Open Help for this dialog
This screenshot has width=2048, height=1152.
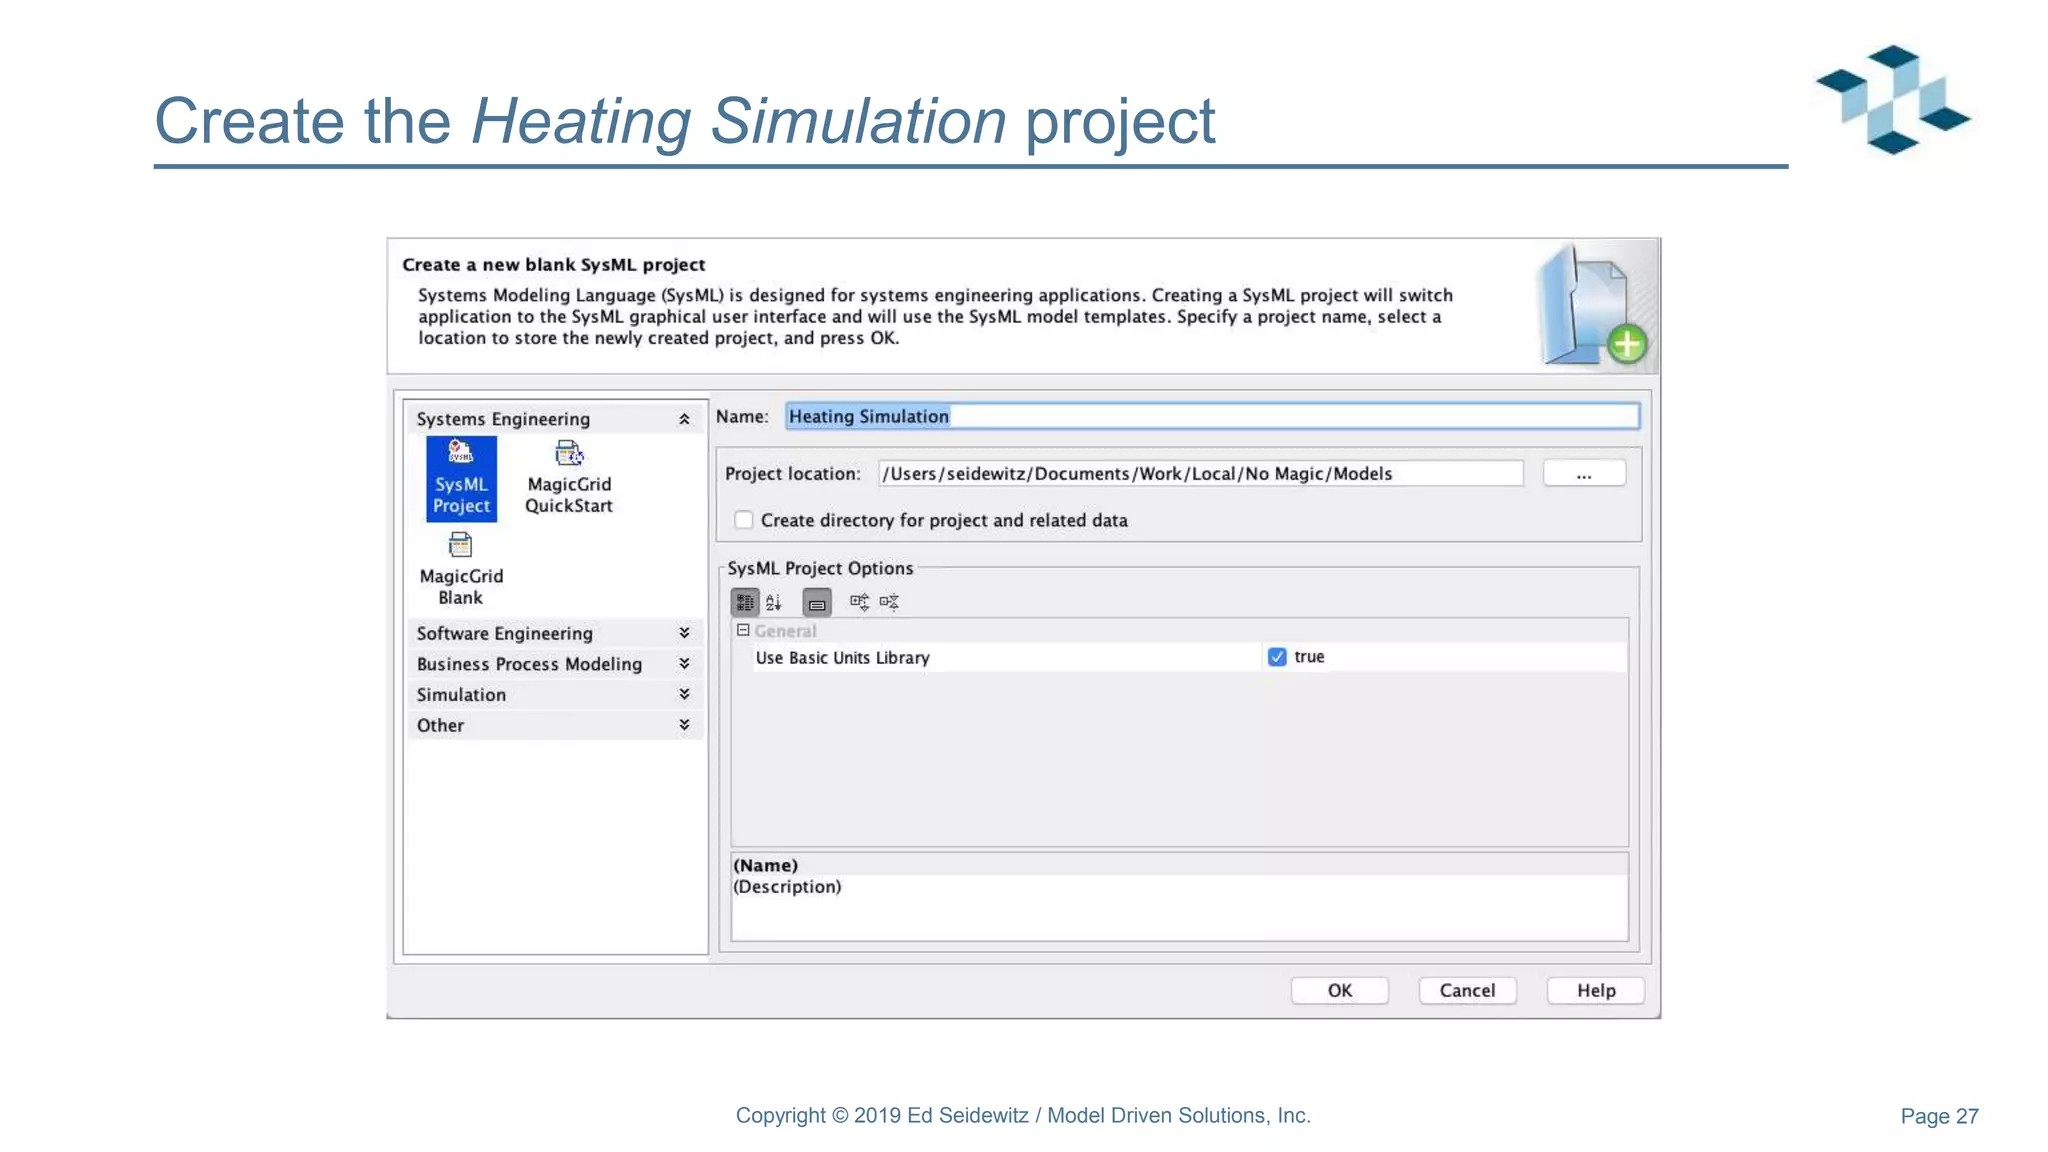[1596, 990]
